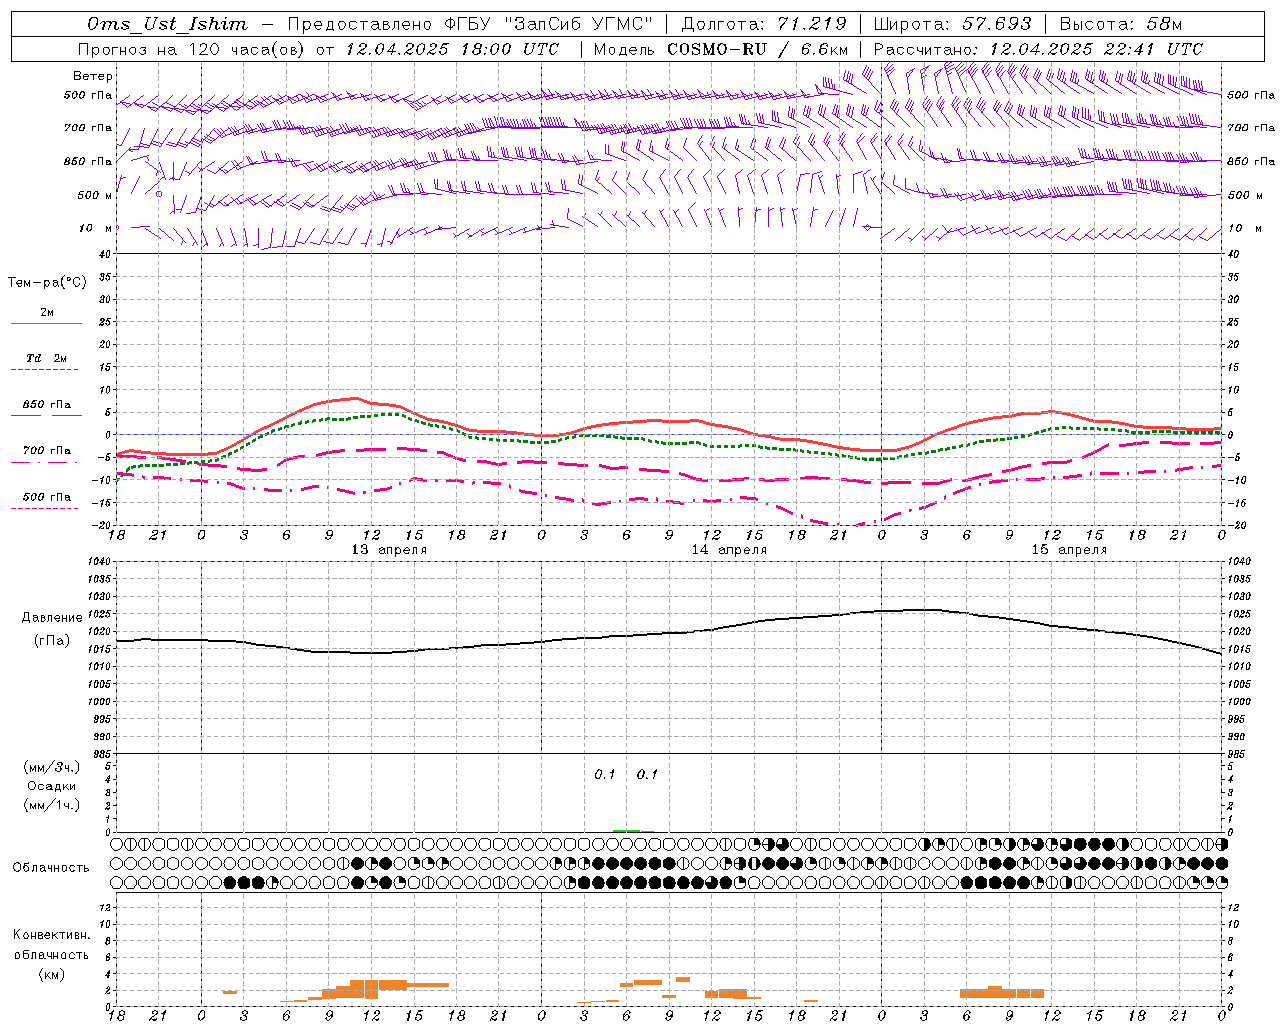Click the Td 2м legend entry
This screenshot has width=1280, height=1024.
coord(47,358)
